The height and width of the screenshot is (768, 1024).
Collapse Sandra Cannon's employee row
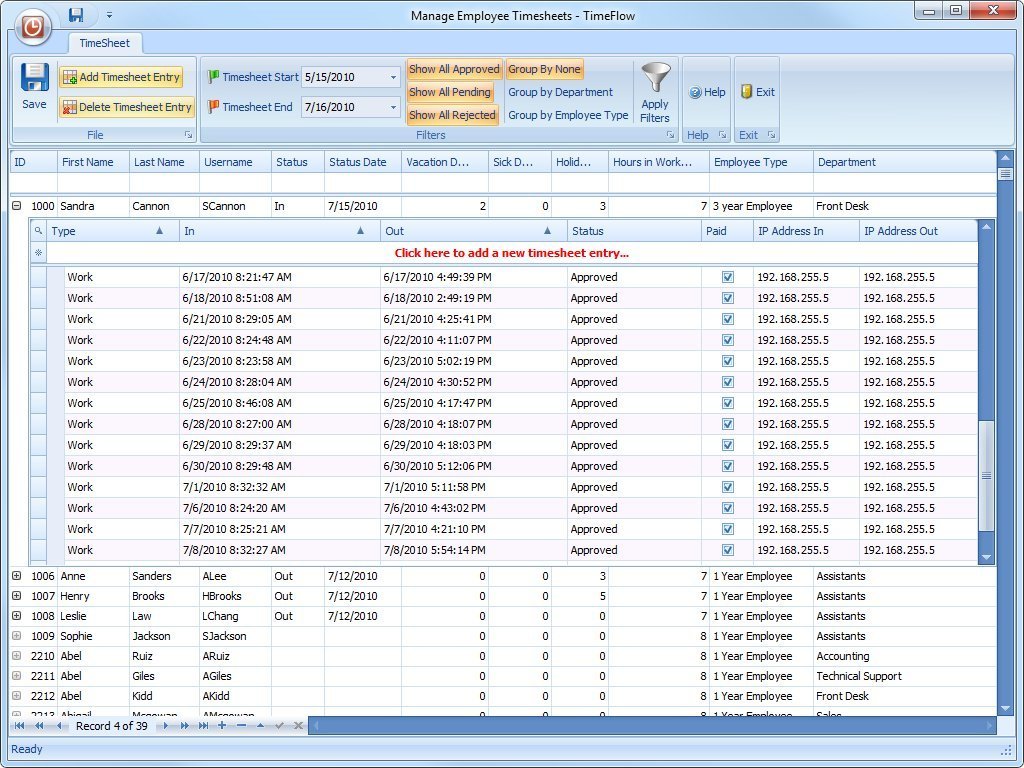coord(17,206)
